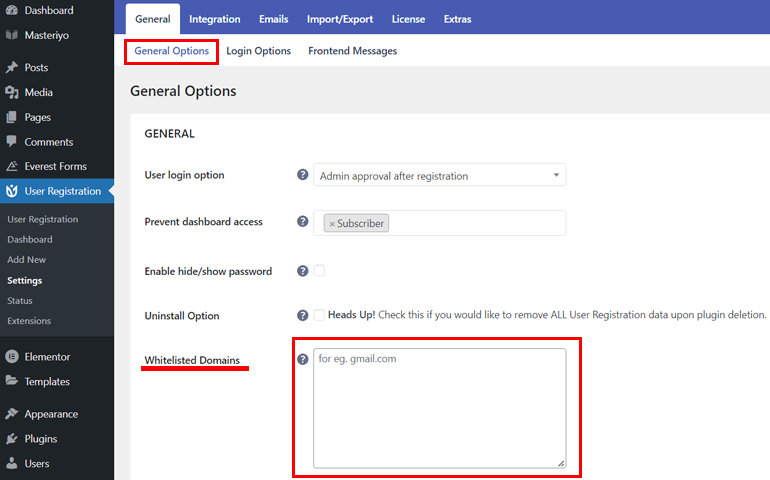Enable the hide/show password checkbox
This screenshot has height=480, width=770.
(319, 271)
